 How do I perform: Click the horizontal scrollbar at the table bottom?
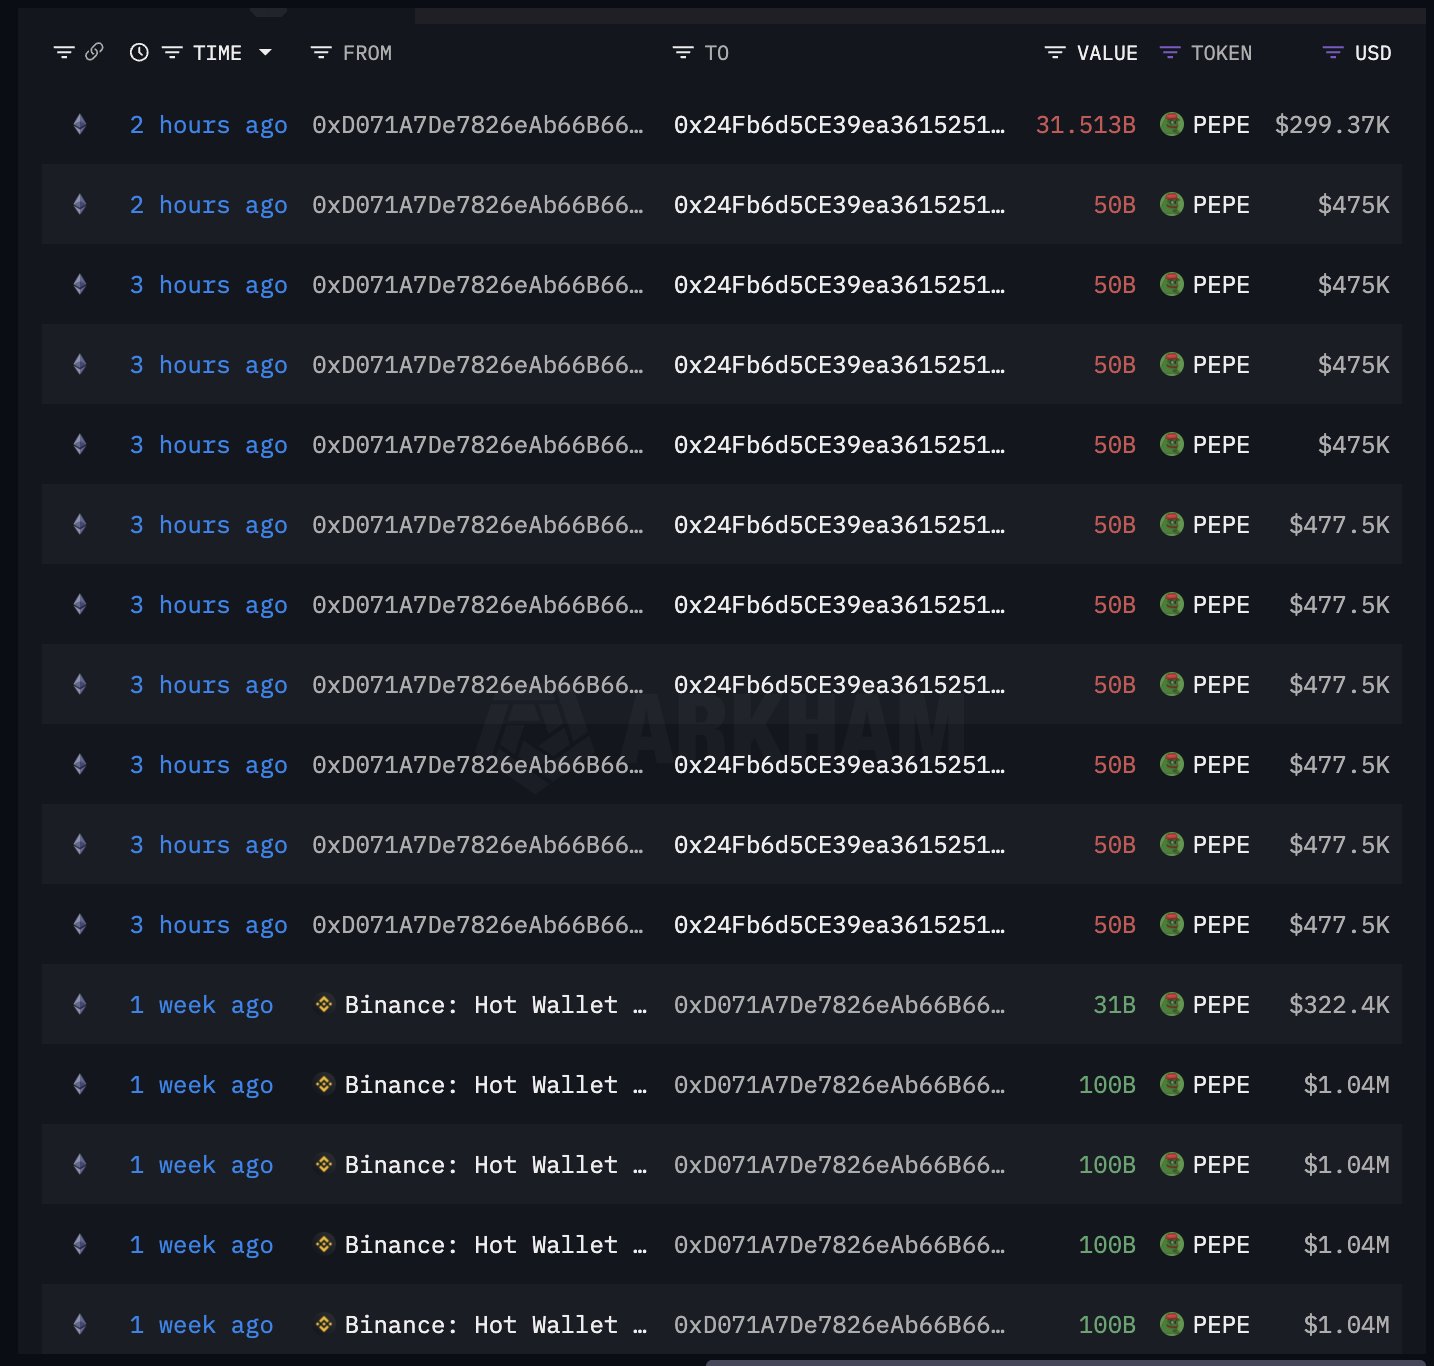[x=1066, y=1362]
